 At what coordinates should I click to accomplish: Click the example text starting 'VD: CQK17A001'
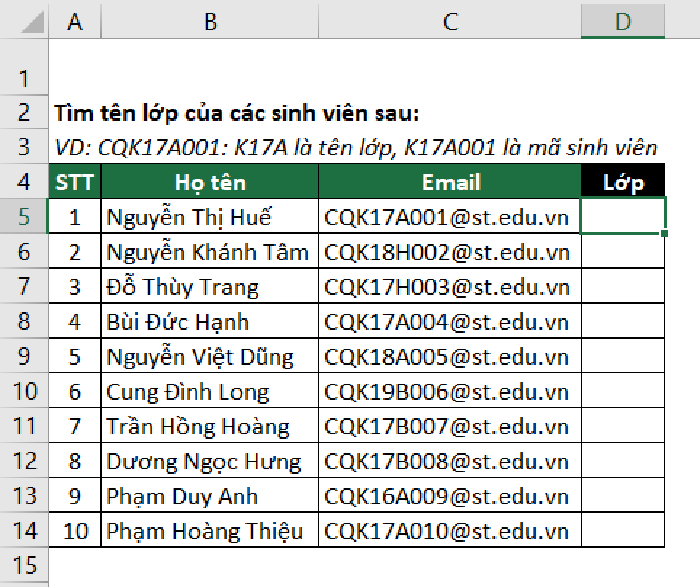(x=356, y=147)
